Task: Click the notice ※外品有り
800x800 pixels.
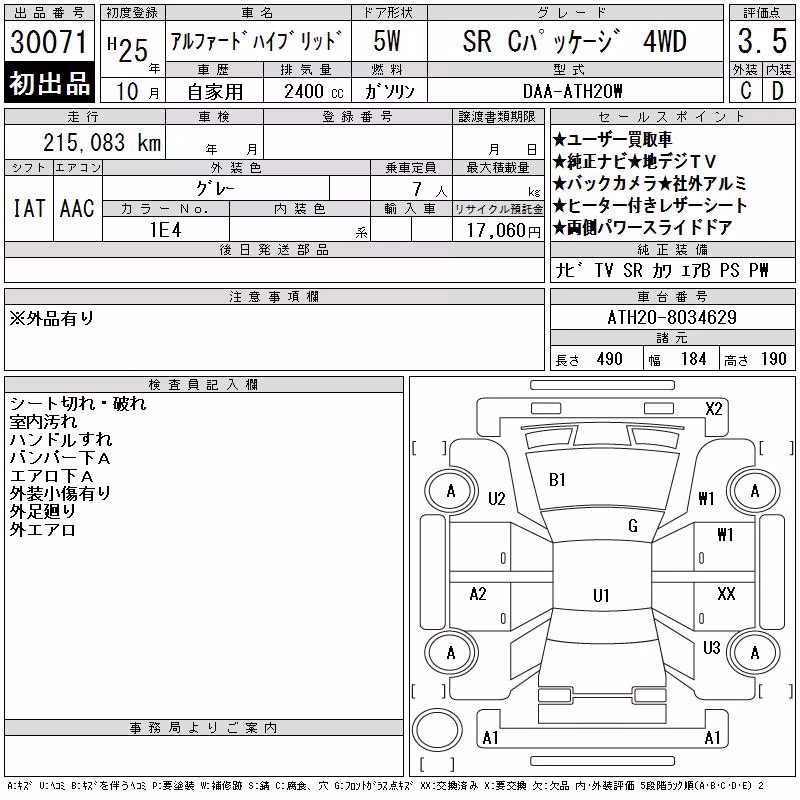Action: (51, 319)
